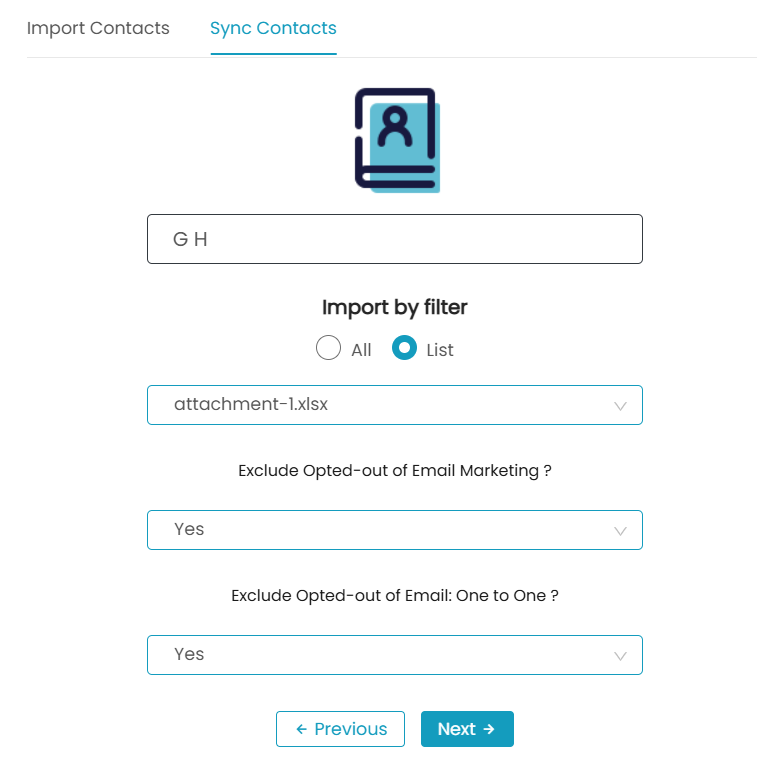The width and height of the screenshot is (783, 758).
Task: Click the chevron beside Email Marketing Yes
Action: tap(620, 531)
